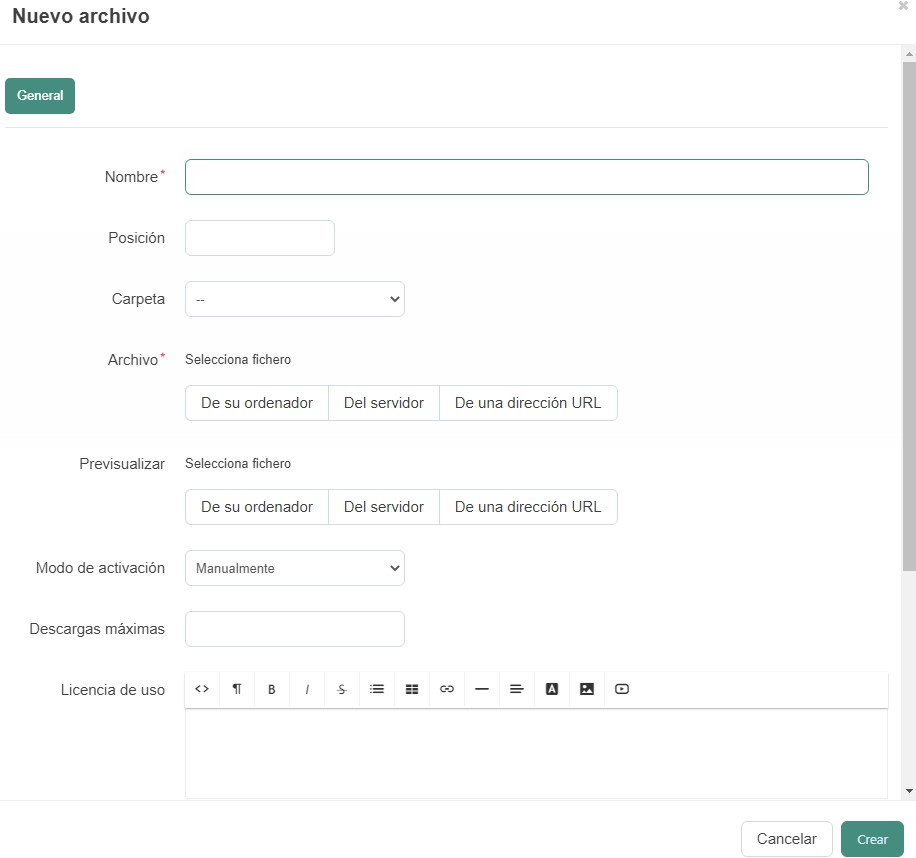Image resolution: width=916 pixels, height=858 pixels.
Task: Open text alignment options in editor
Action: tap(517, 689)
